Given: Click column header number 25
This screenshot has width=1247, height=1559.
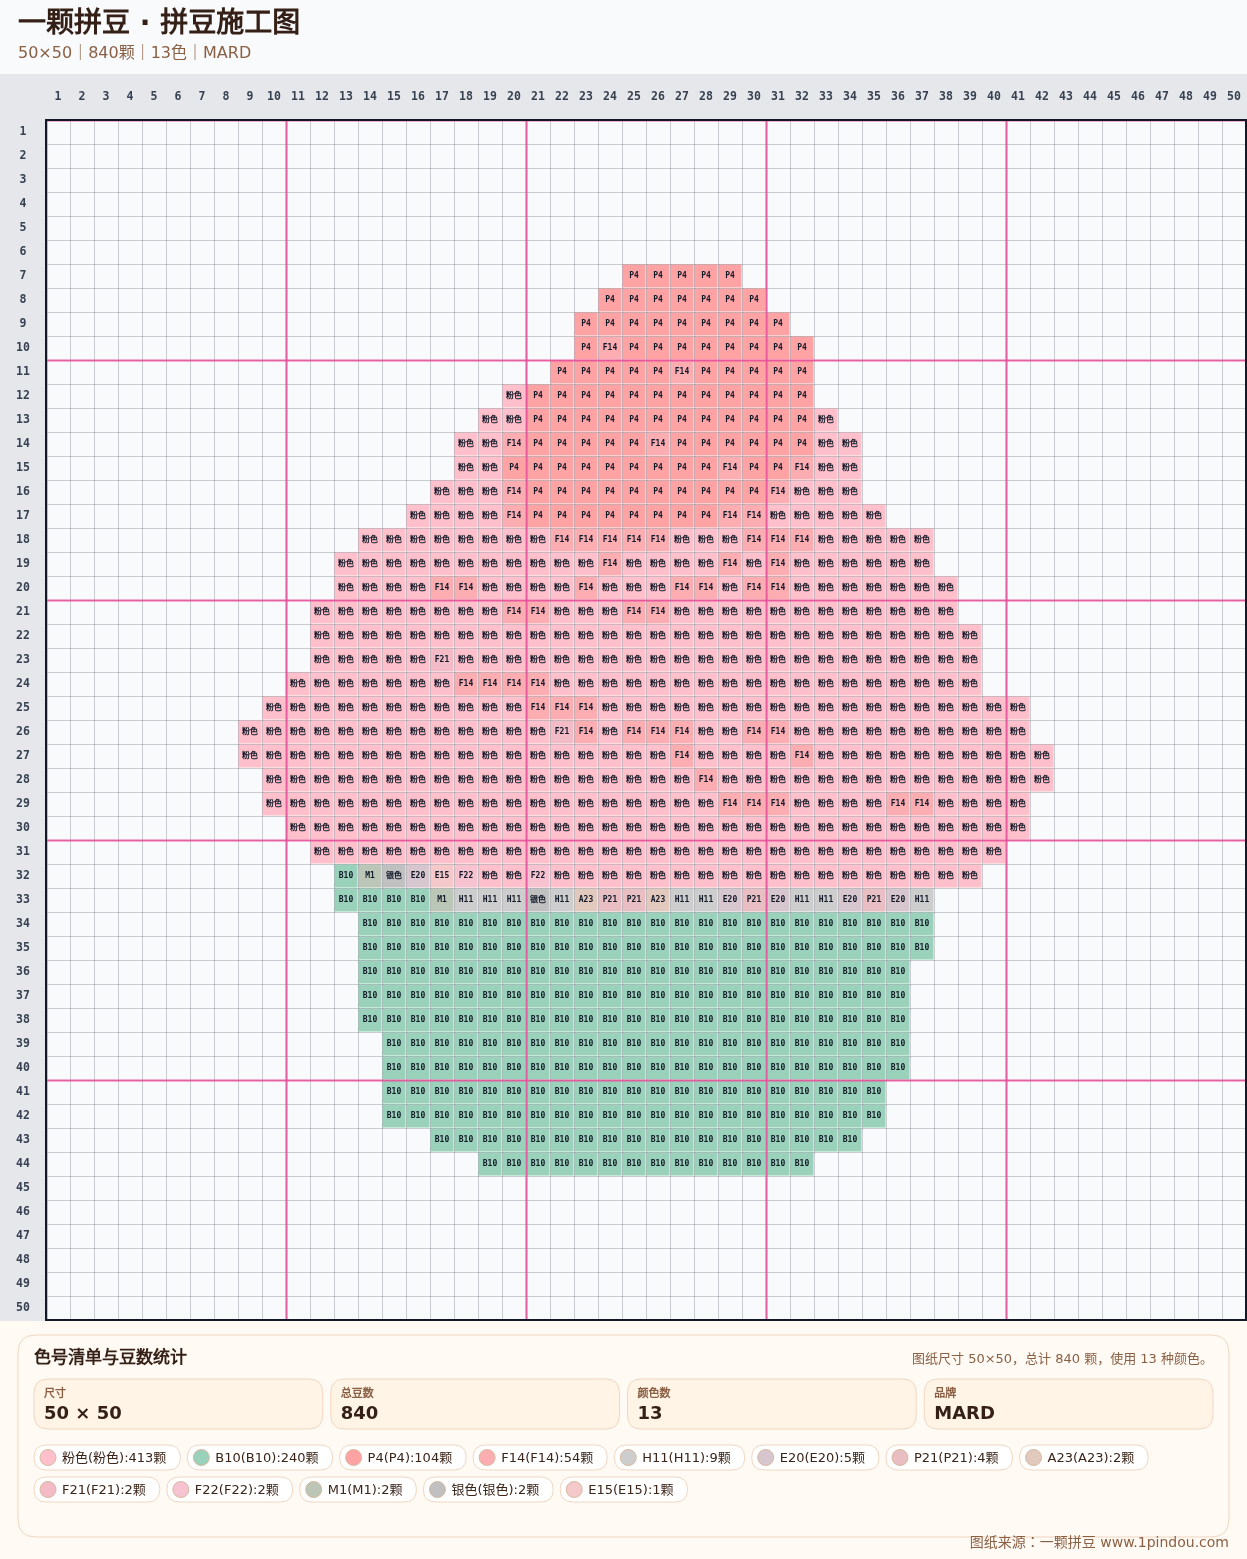Looking at the screenshot, I should coord(634,96).
